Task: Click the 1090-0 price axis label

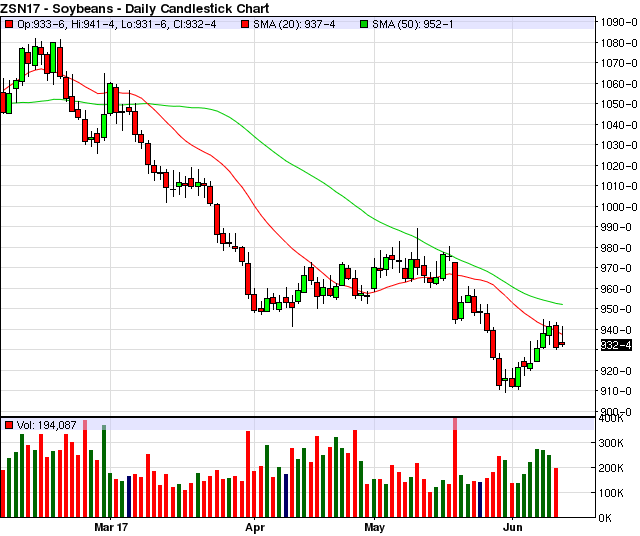Action: point(618,22)
